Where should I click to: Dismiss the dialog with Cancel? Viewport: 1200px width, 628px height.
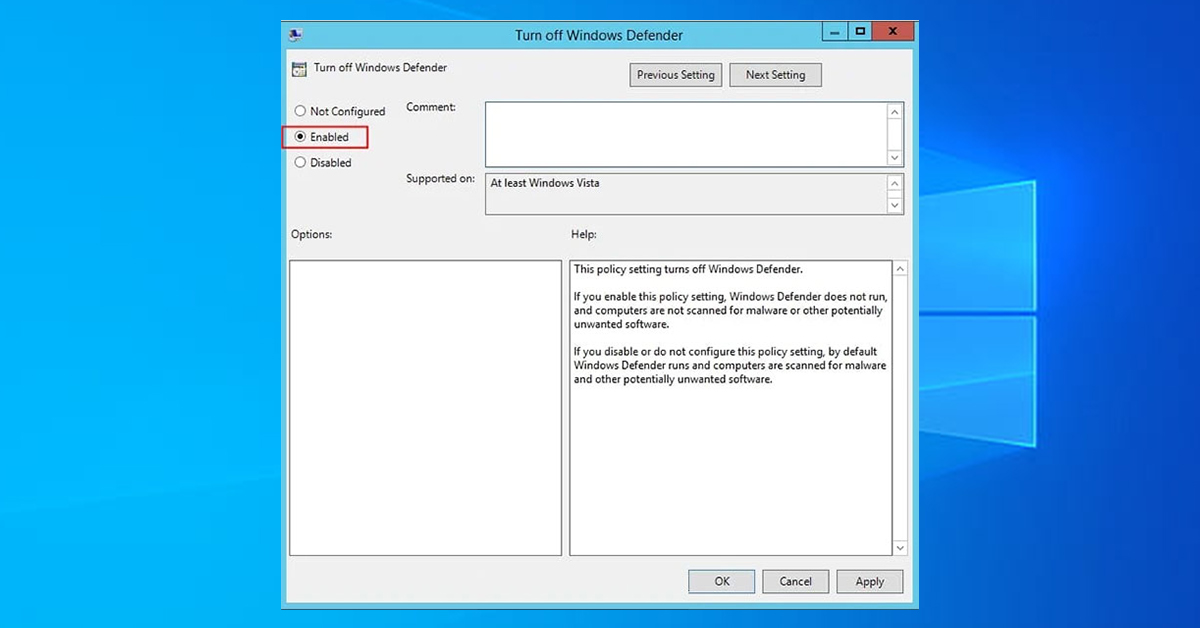pyautogui.click(x=795, y=581)
